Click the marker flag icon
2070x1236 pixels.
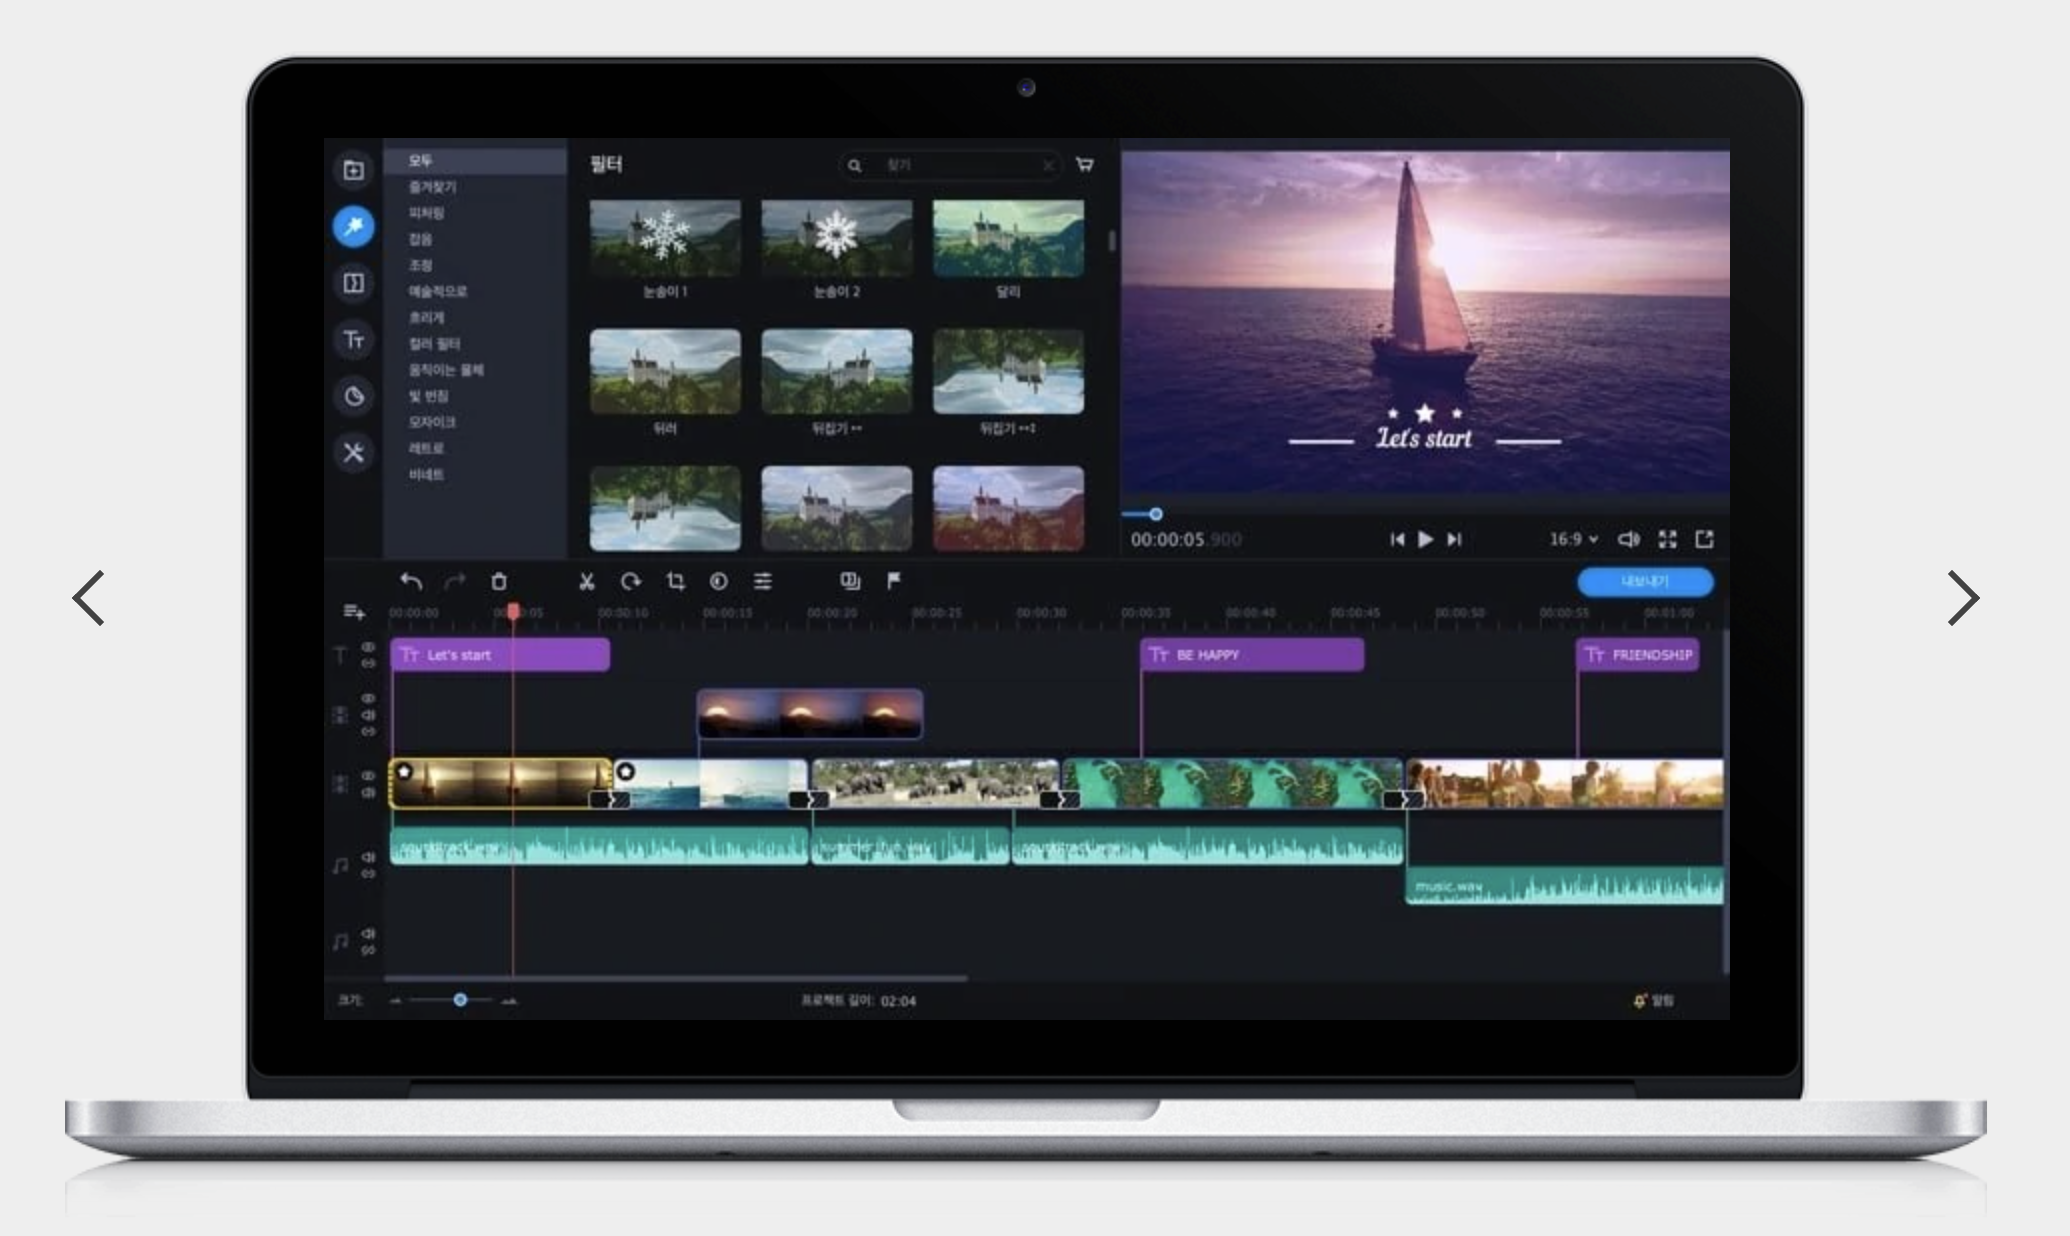click(x=894, y=580)
